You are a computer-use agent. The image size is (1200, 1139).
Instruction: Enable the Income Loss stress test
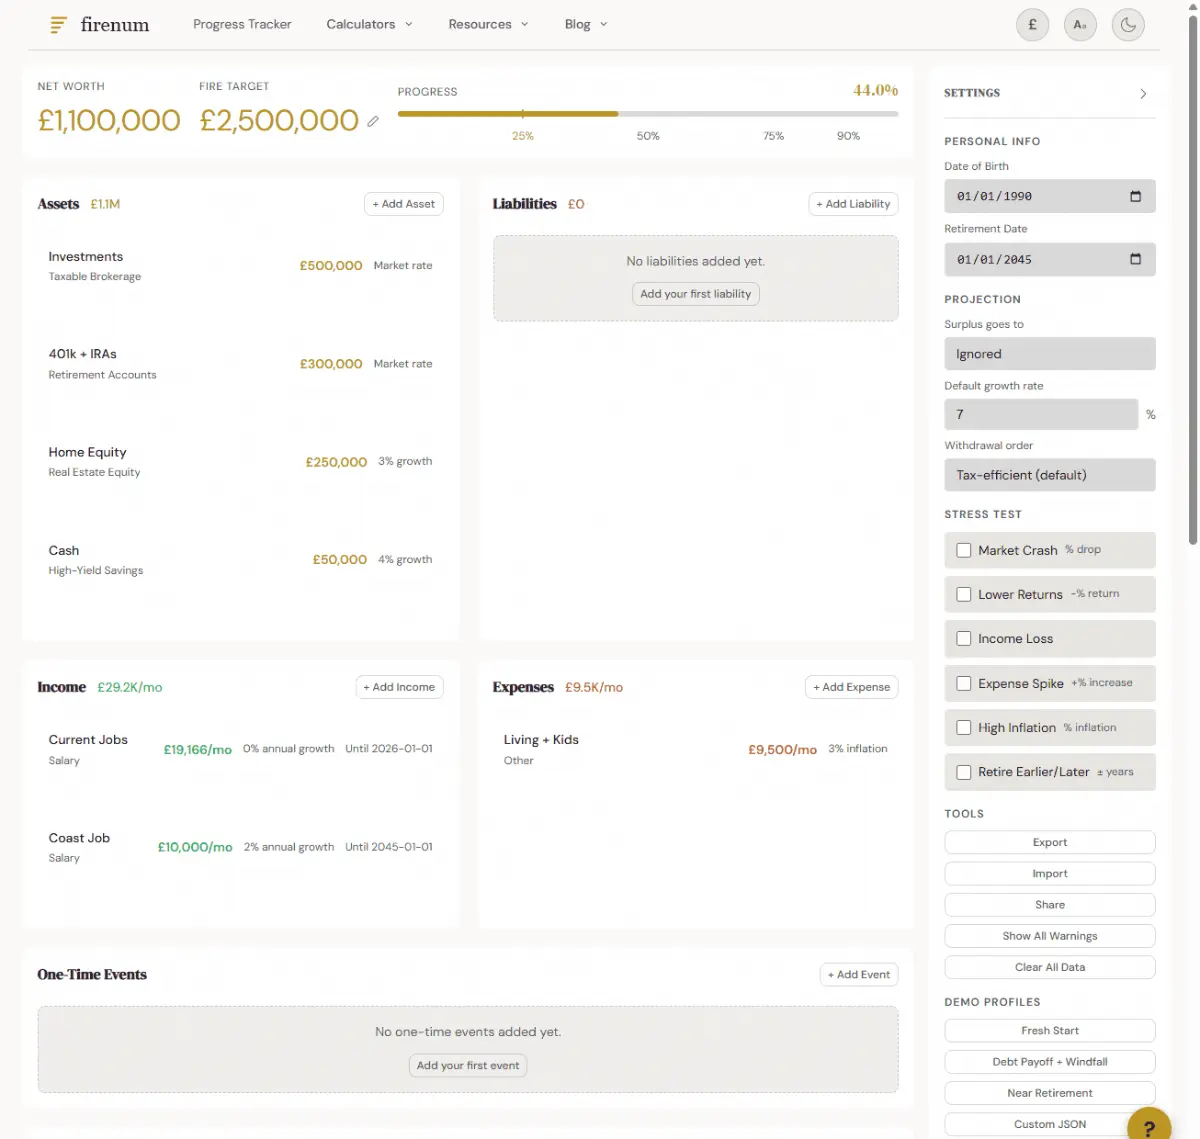963,638
